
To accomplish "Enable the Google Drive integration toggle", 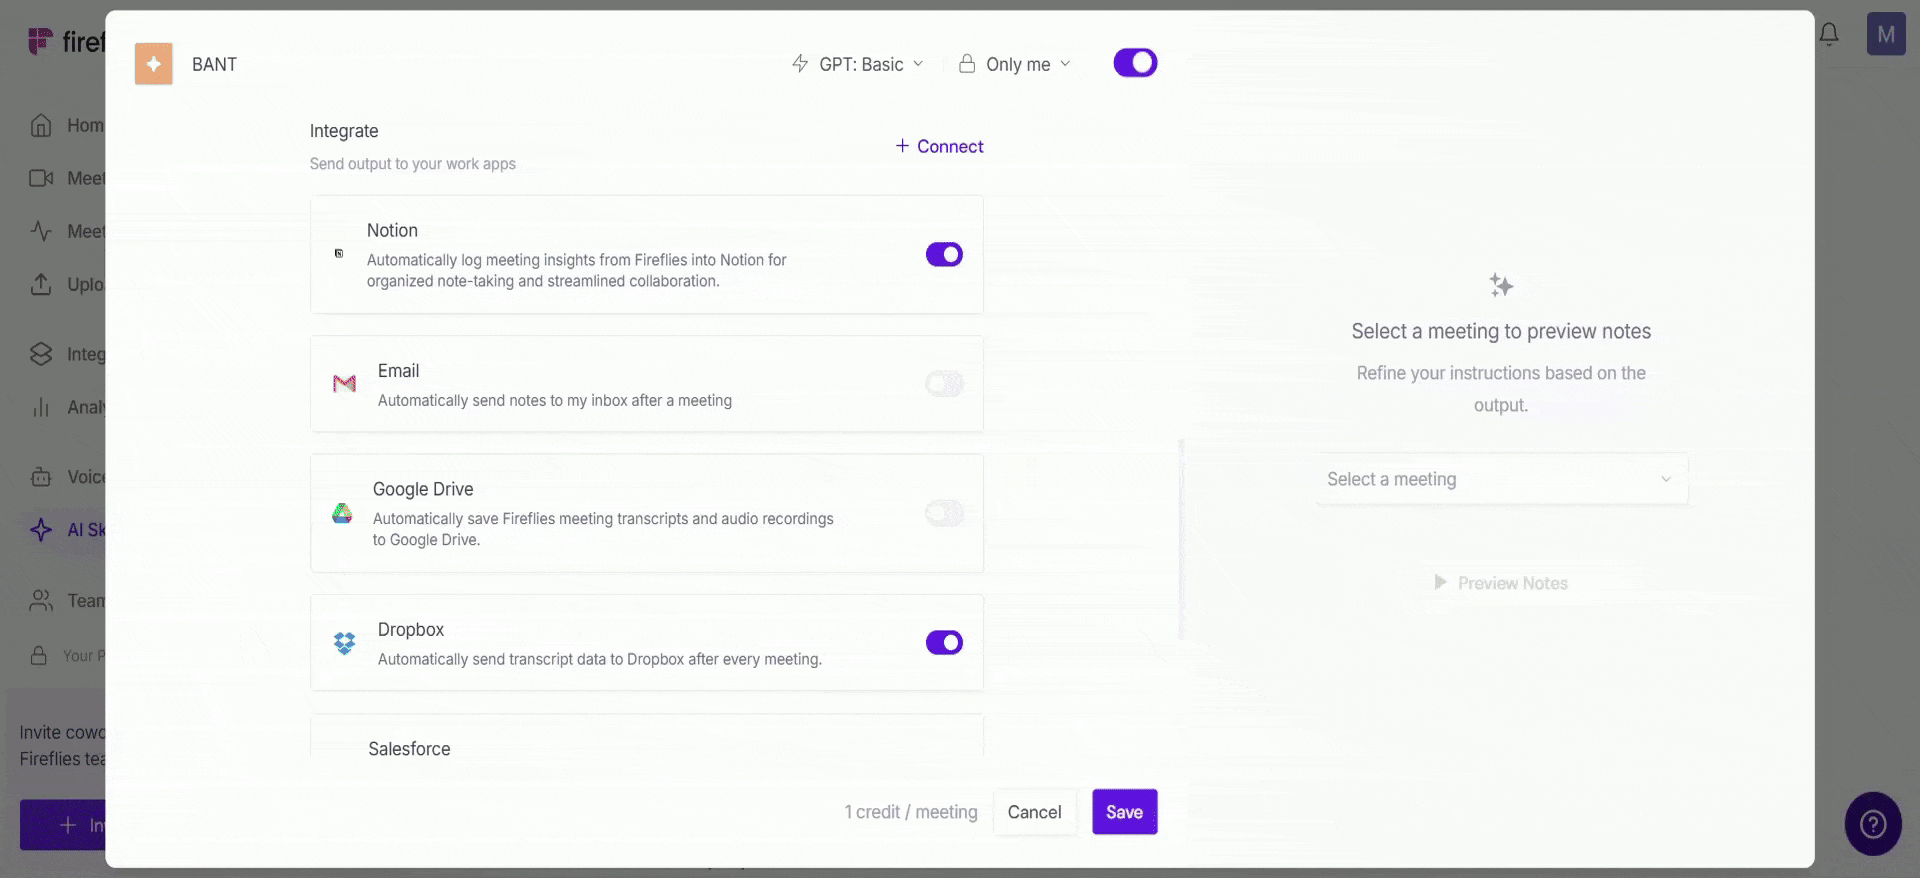I will (944, 513).
